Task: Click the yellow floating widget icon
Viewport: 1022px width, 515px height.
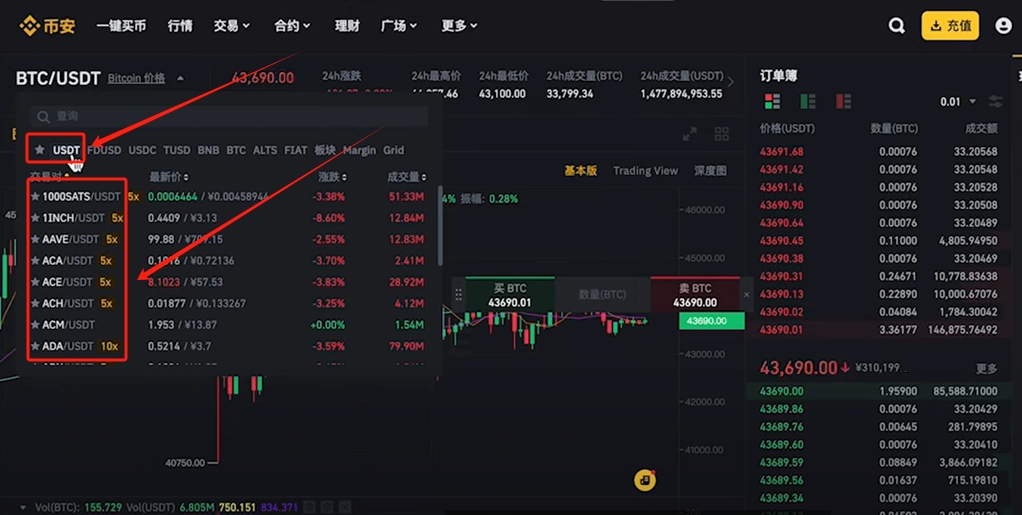Action: 645,480
